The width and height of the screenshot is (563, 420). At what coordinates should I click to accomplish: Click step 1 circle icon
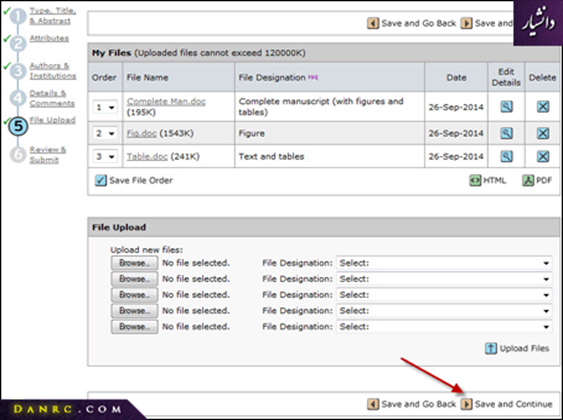(18, 17)
